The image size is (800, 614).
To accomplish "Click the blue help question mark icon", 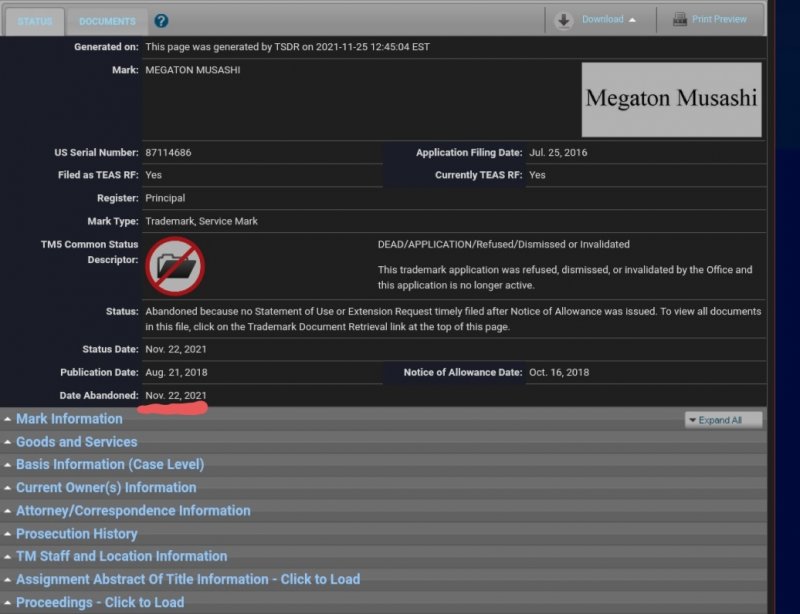I will pos(163,20).
